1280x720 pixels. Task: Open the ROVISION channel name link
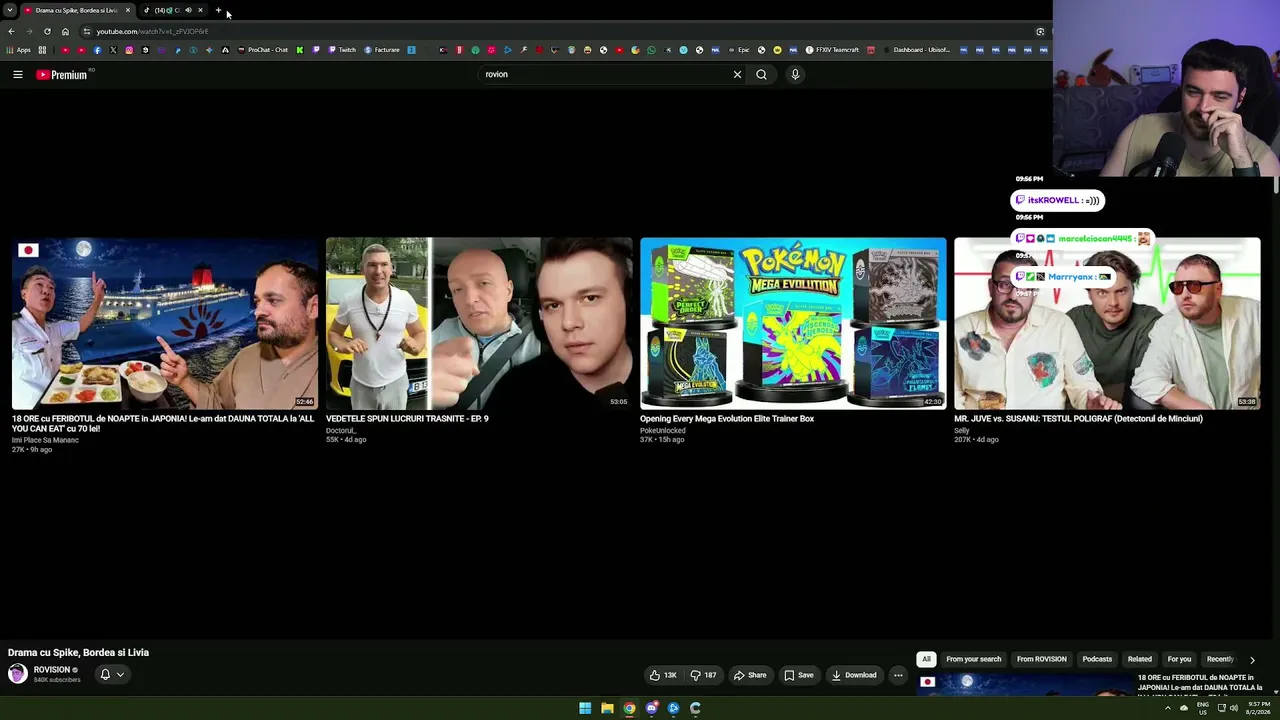pos(52,670)
